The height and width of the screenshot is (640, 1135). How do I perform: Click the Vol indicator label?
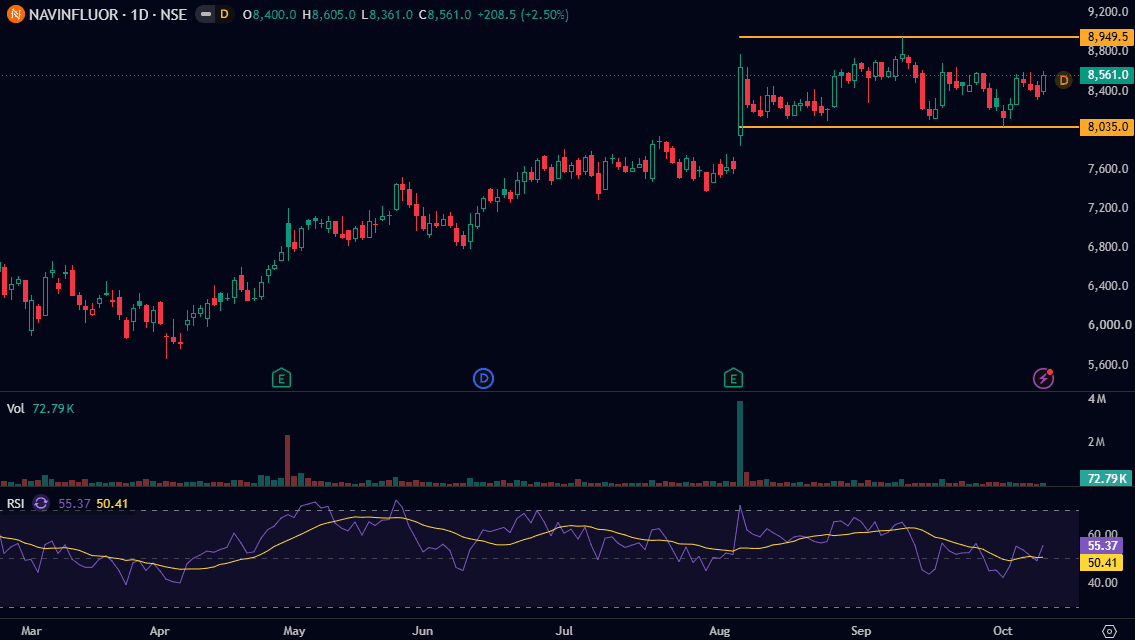tap(15, 408)
